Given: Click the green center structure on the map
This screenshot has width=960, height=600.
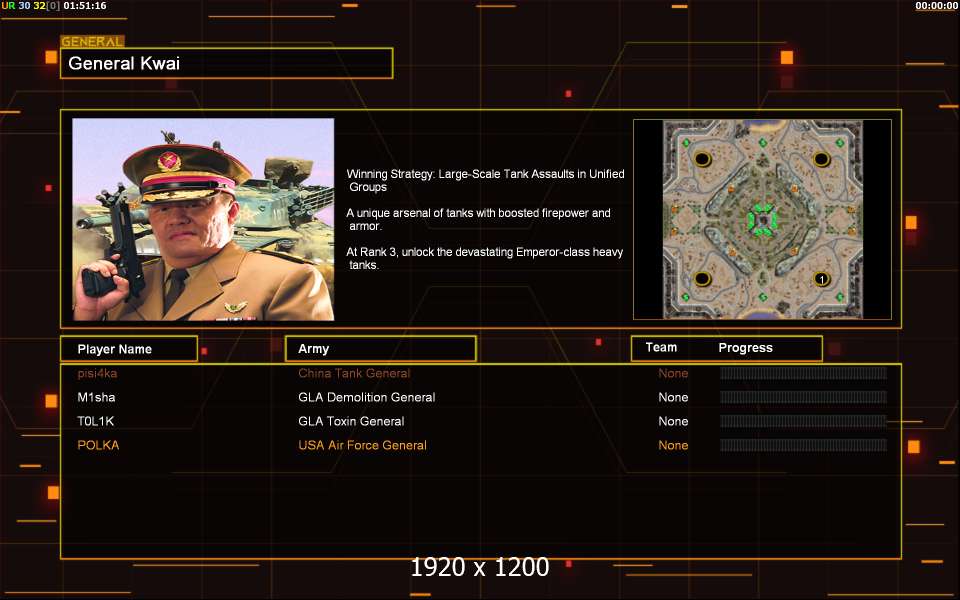Looking at the screenshot, I should [x=763, y=220].
